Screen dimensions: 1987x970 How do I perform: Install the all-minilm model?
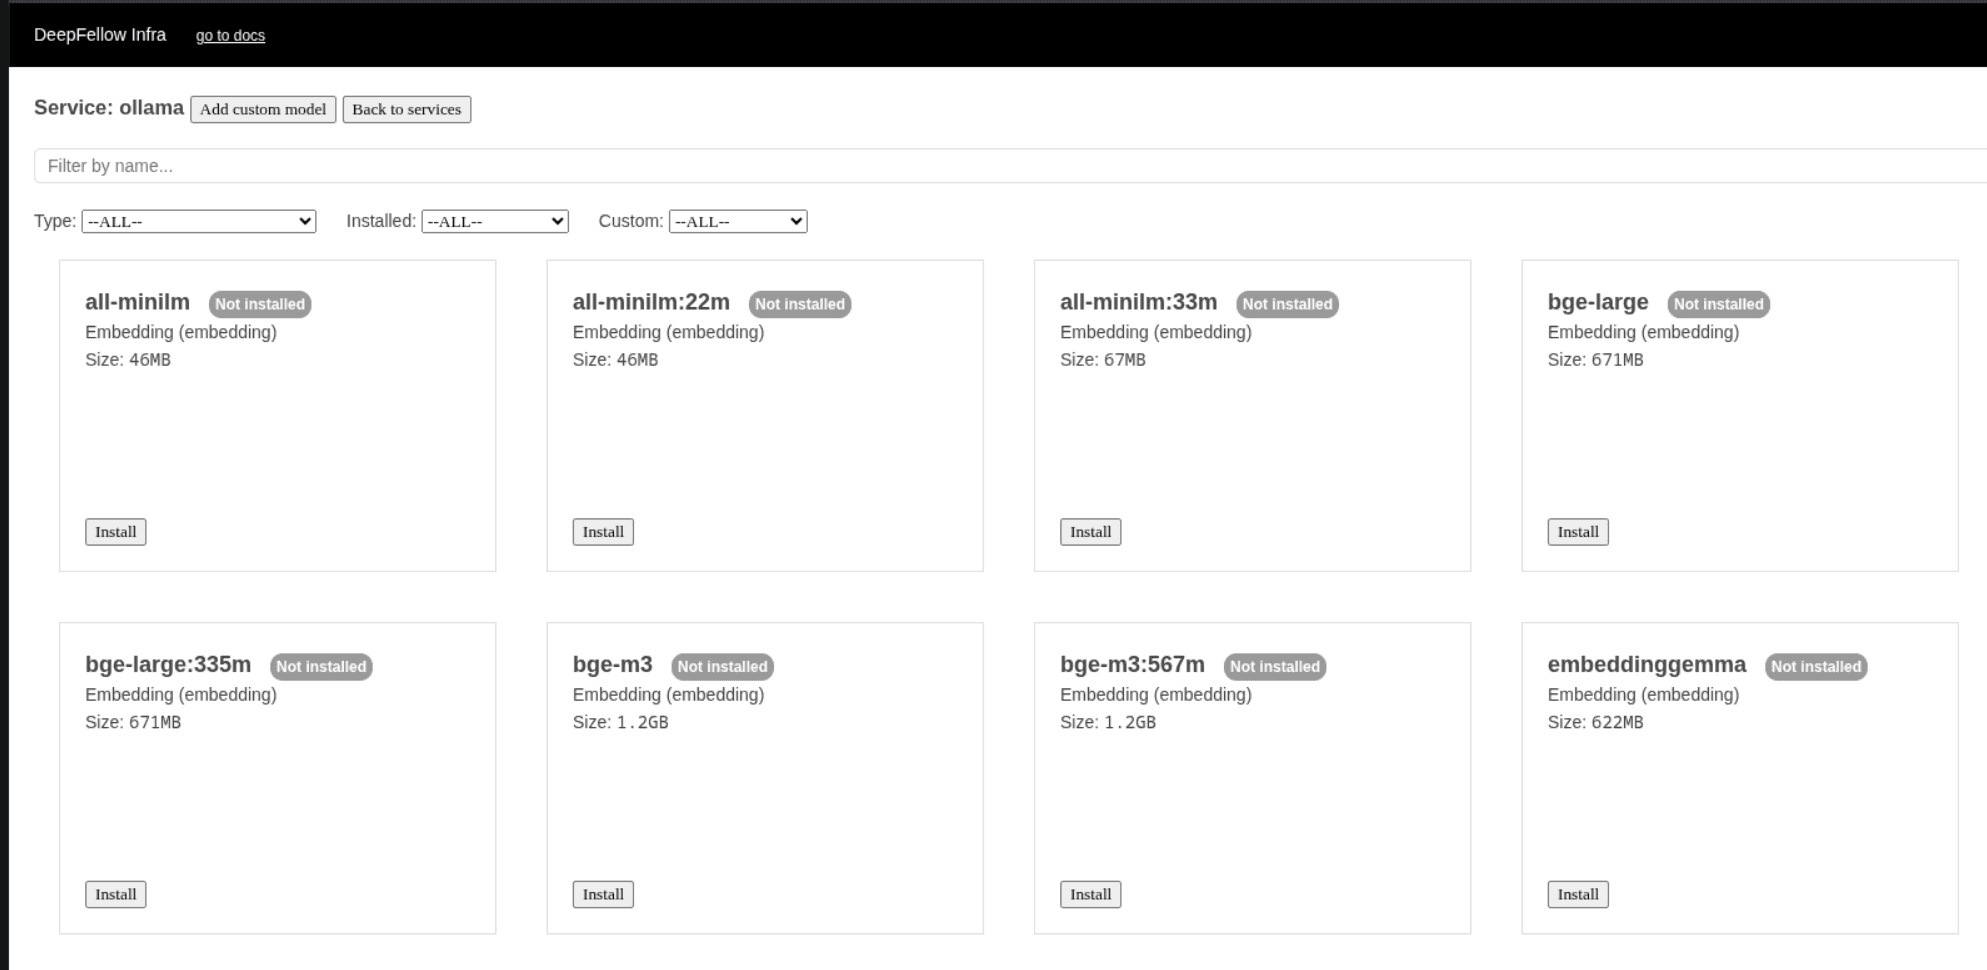[114, 531]
